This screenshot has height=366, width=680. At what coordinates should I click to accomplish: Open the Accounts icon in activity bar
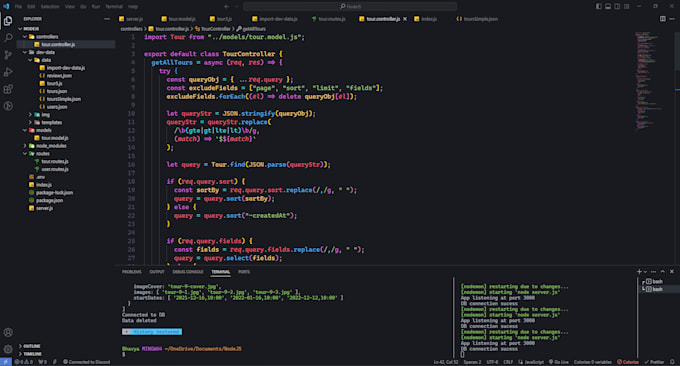coord(8,332)
